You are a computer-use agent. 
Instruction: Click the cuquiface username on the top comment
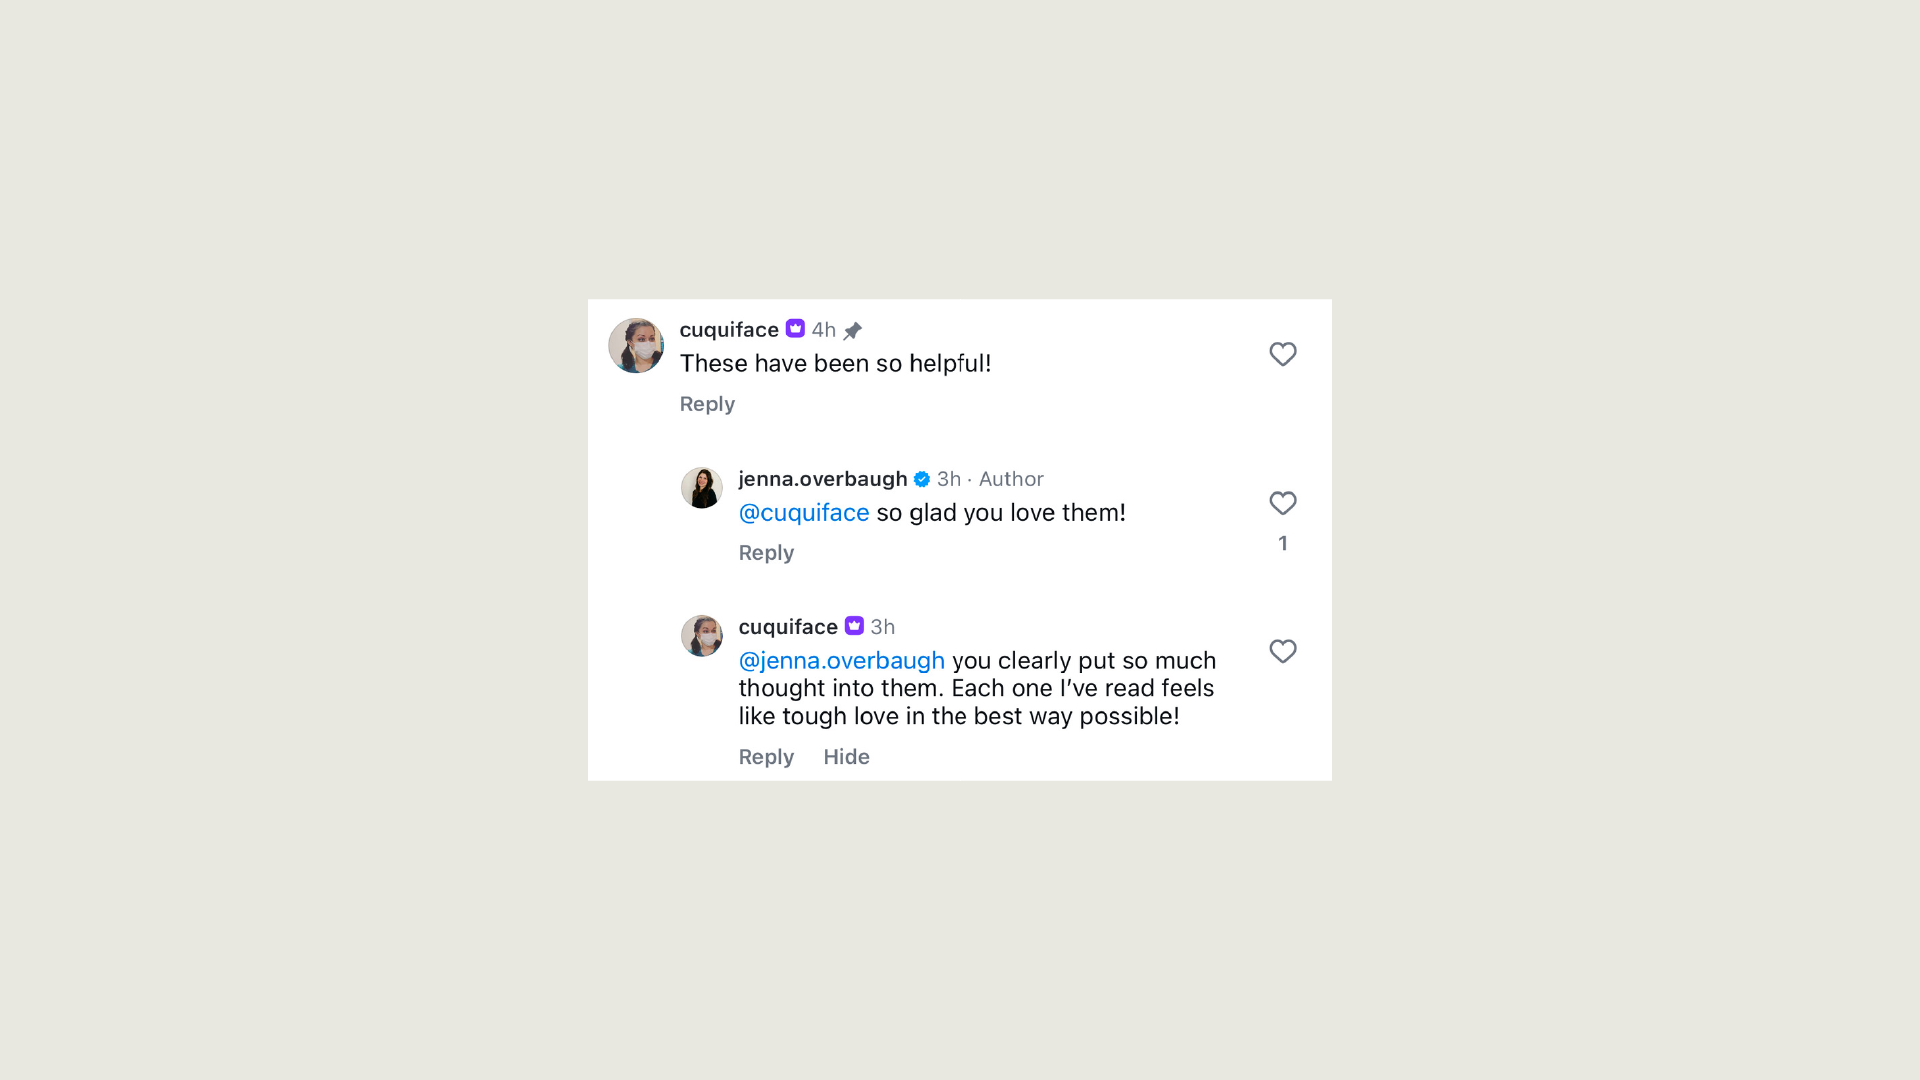[729, 330]
